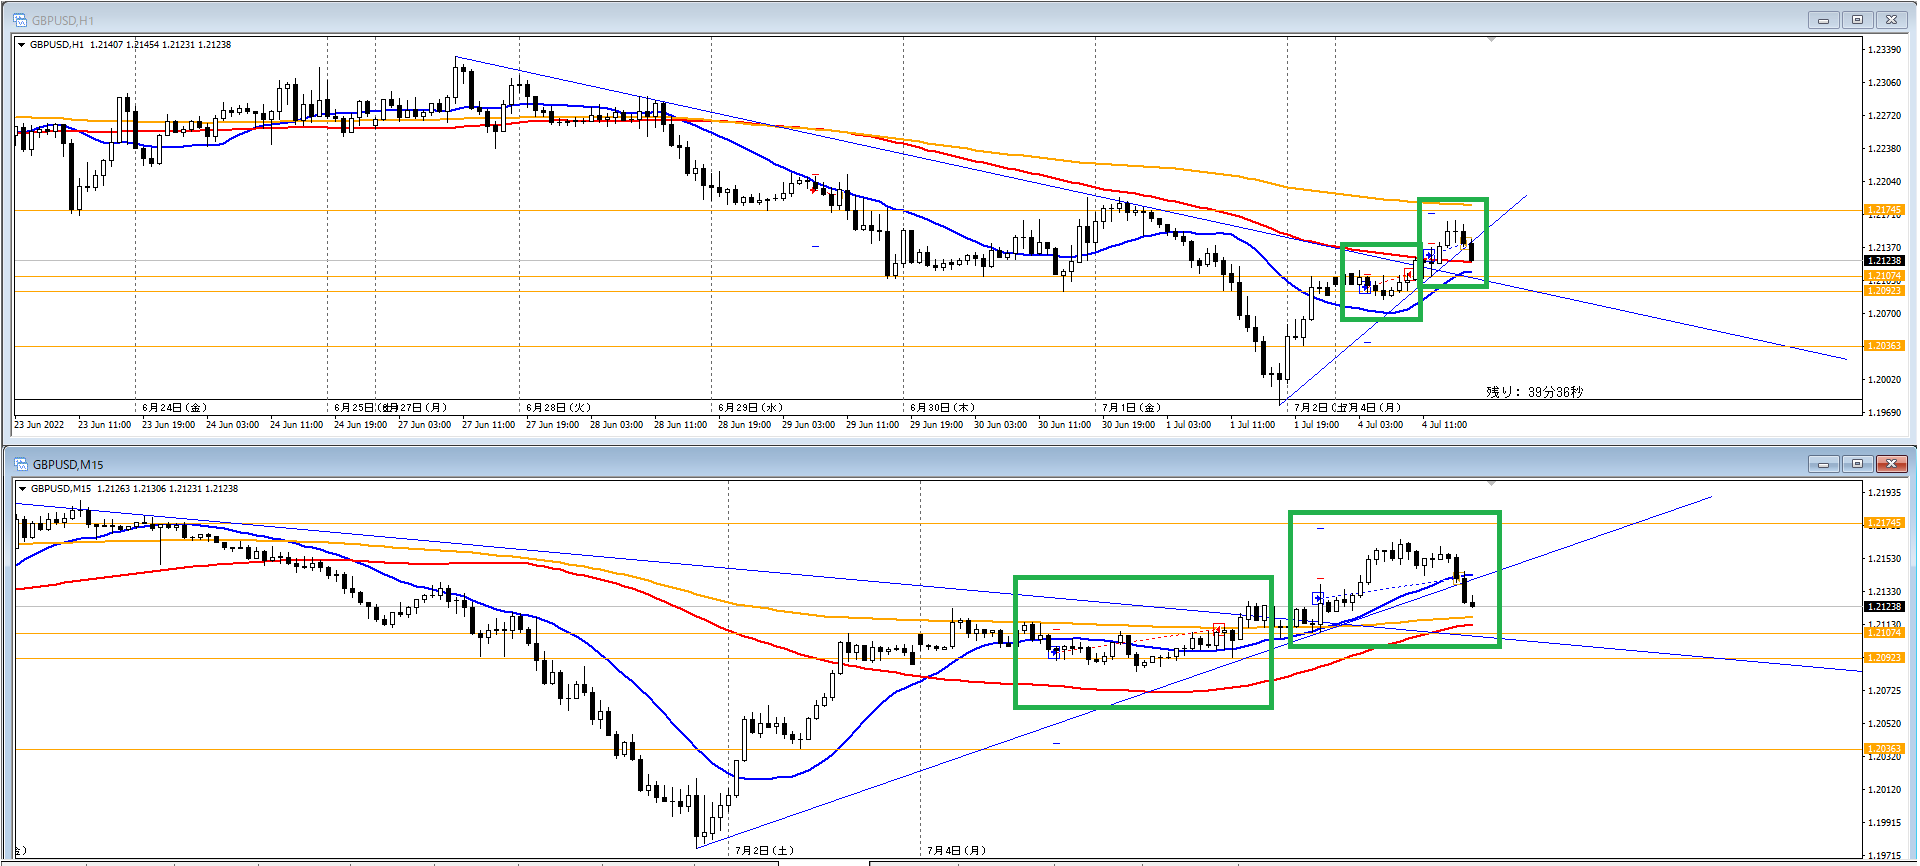Click the 1.22720 price scale label
This screenshot has width=1920, height=866.
[1885, 116]
